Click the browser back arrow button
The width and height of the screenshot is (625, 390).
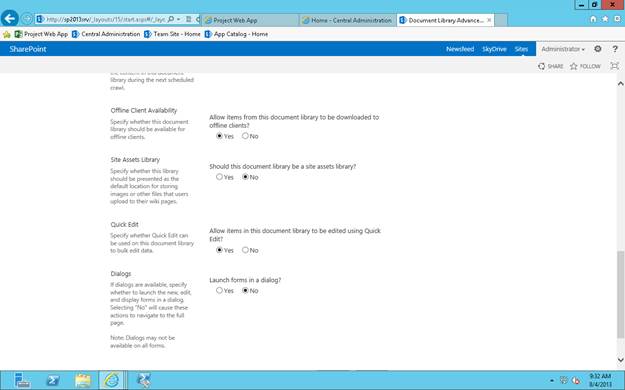(x=10, y=19)
